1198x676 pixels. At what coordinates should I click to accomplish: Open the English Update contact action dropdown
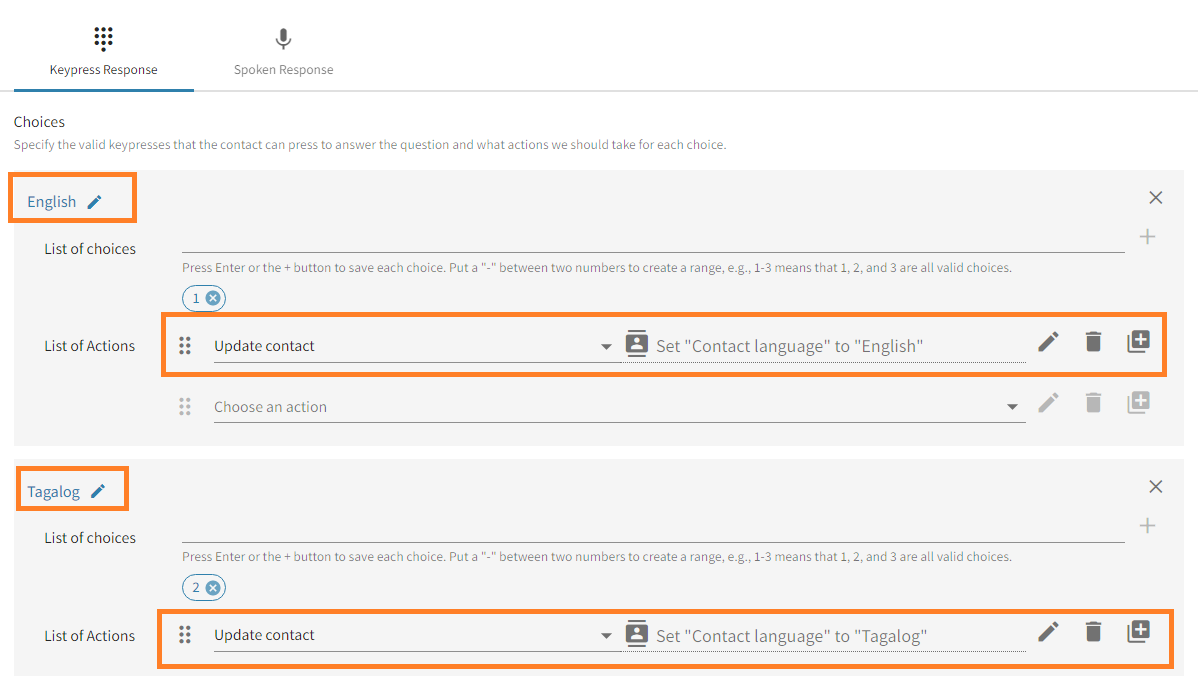pyautogui.click(x=606, y=347)
